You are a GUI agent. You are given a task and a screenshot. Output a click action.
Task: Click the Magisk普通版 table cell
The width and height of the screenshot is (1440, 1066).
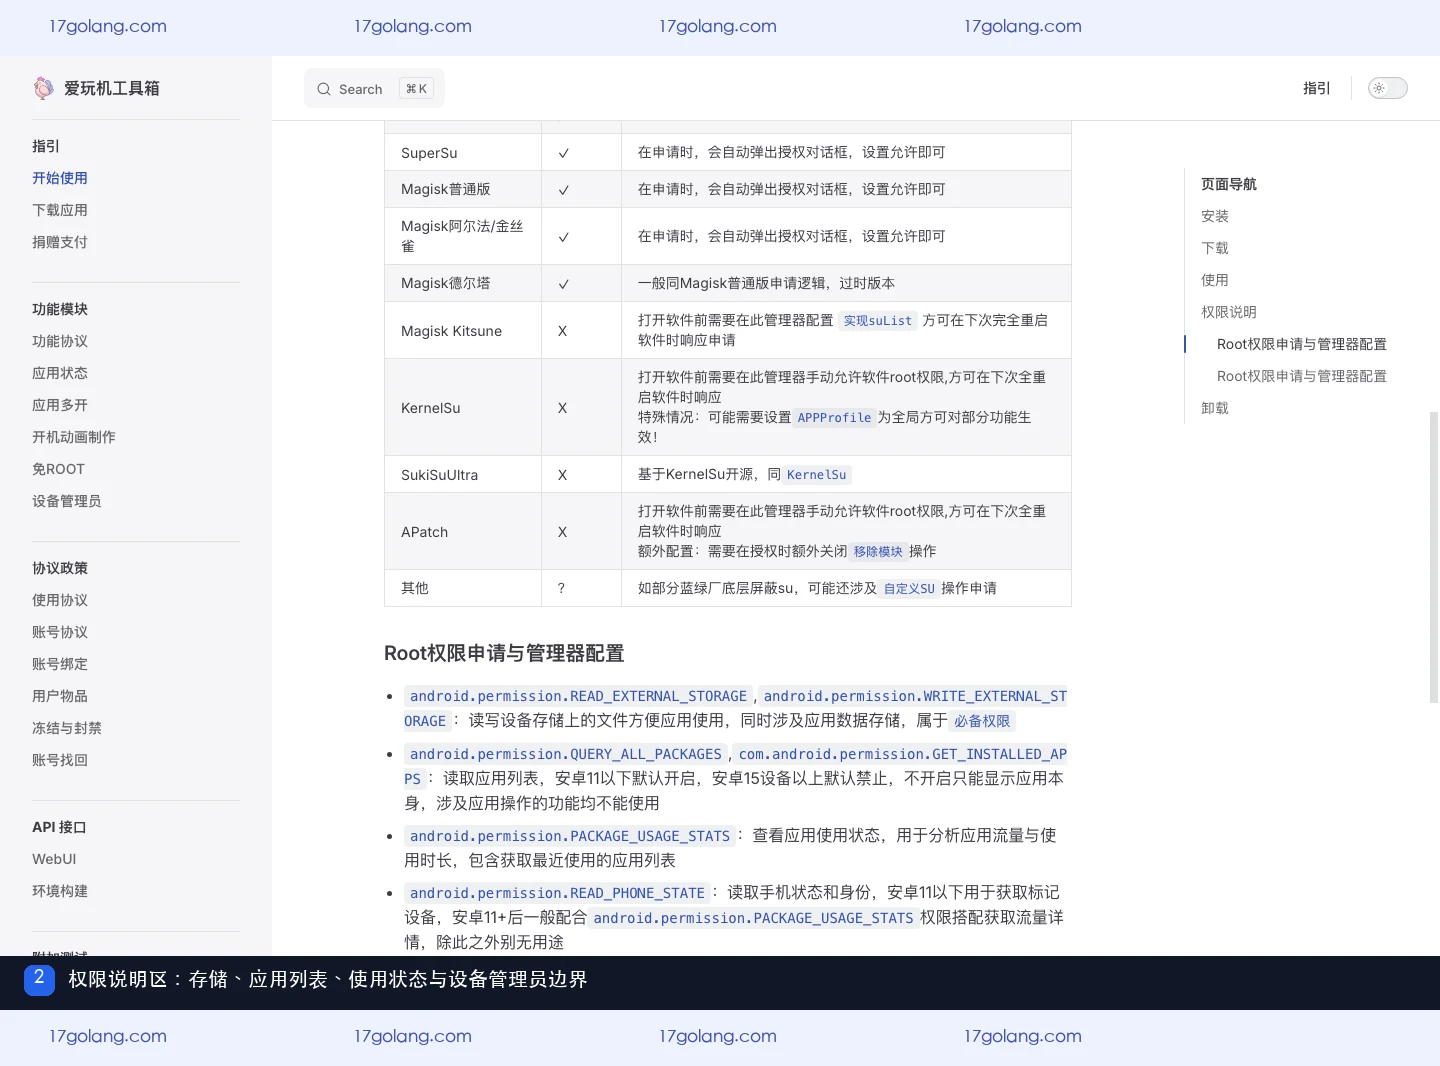click(463, 189)
